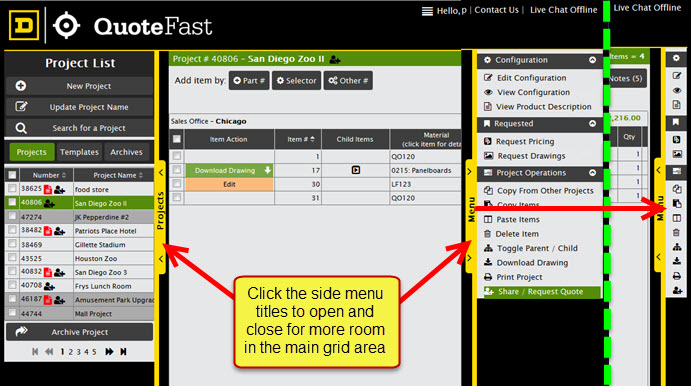Image resolution: width=691 pixels, height=386 pixels.
Task: Check the box for item 17 row
Action: [177, 170]
